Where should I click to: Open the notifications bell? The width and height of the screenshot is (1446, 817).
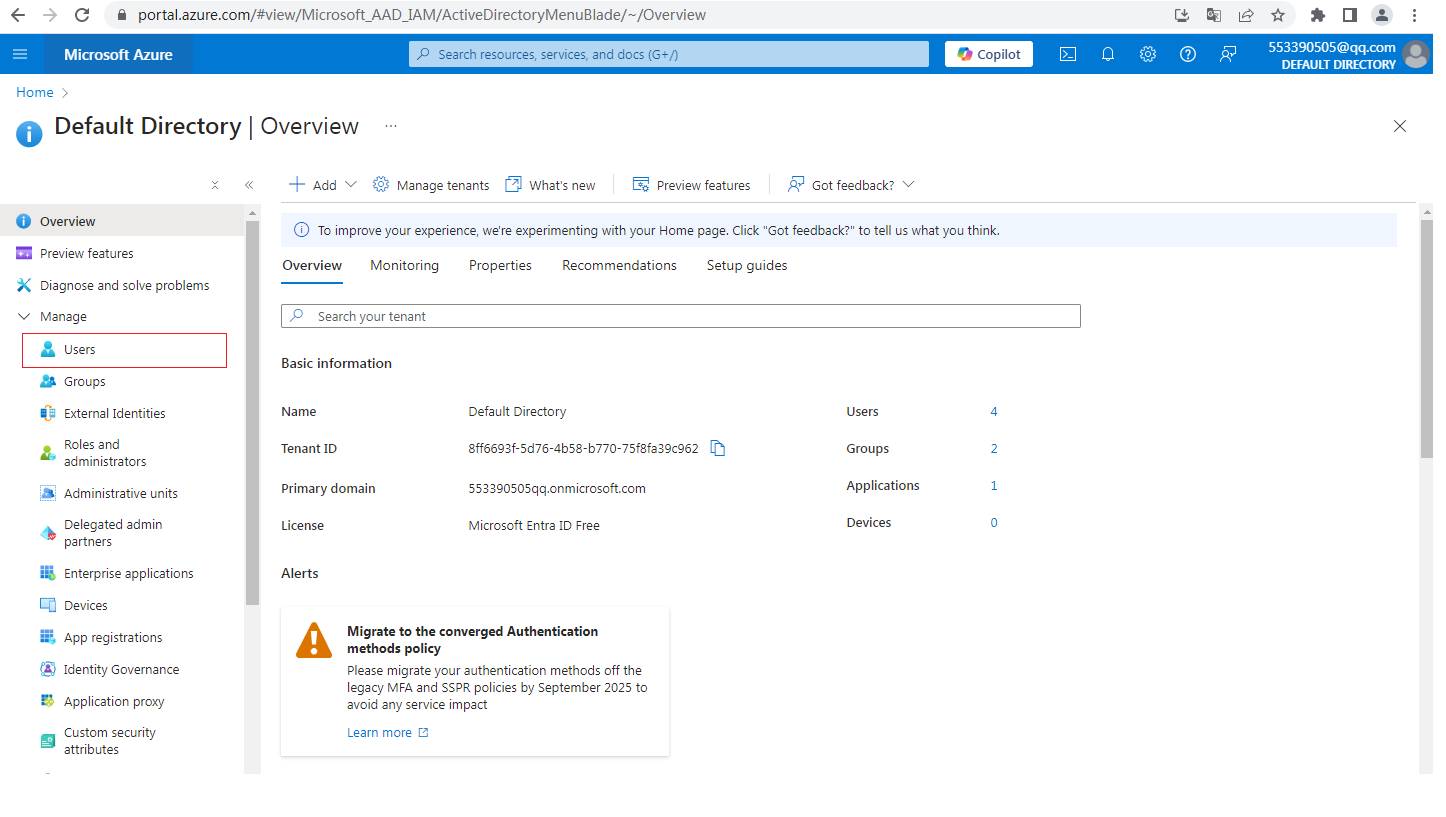pos(1108,54)
